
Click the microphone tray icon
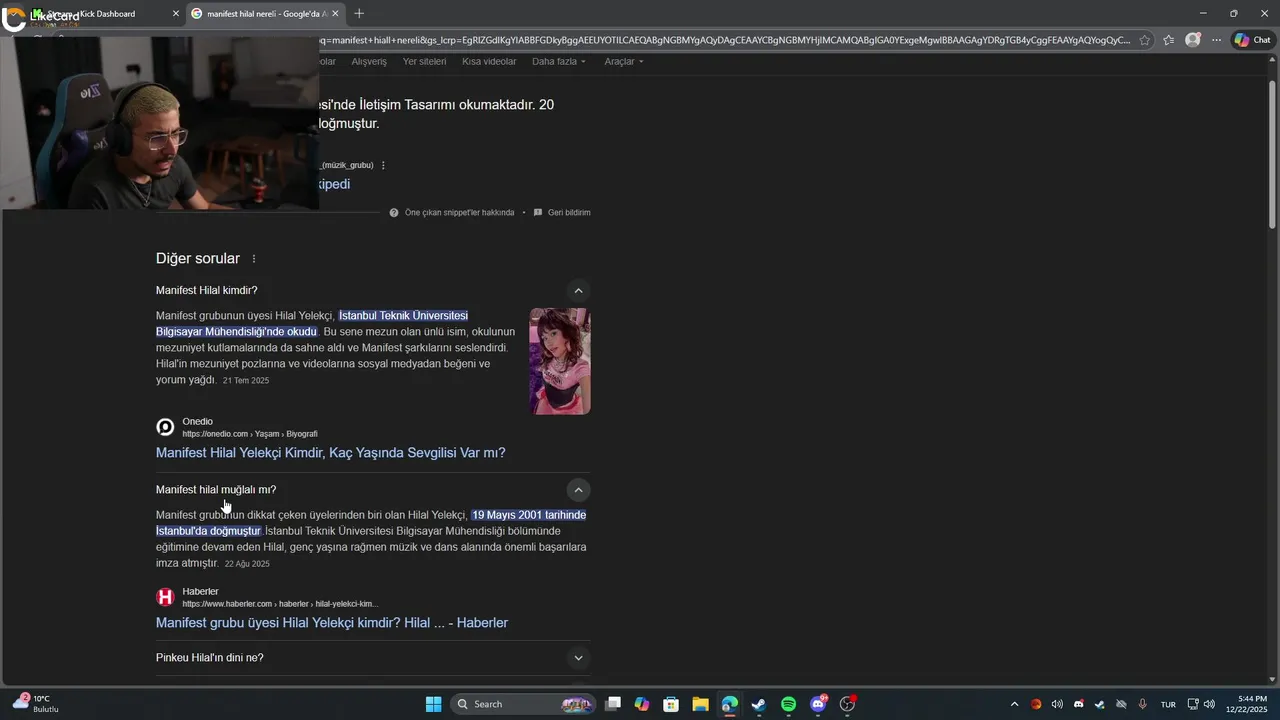1142,704
